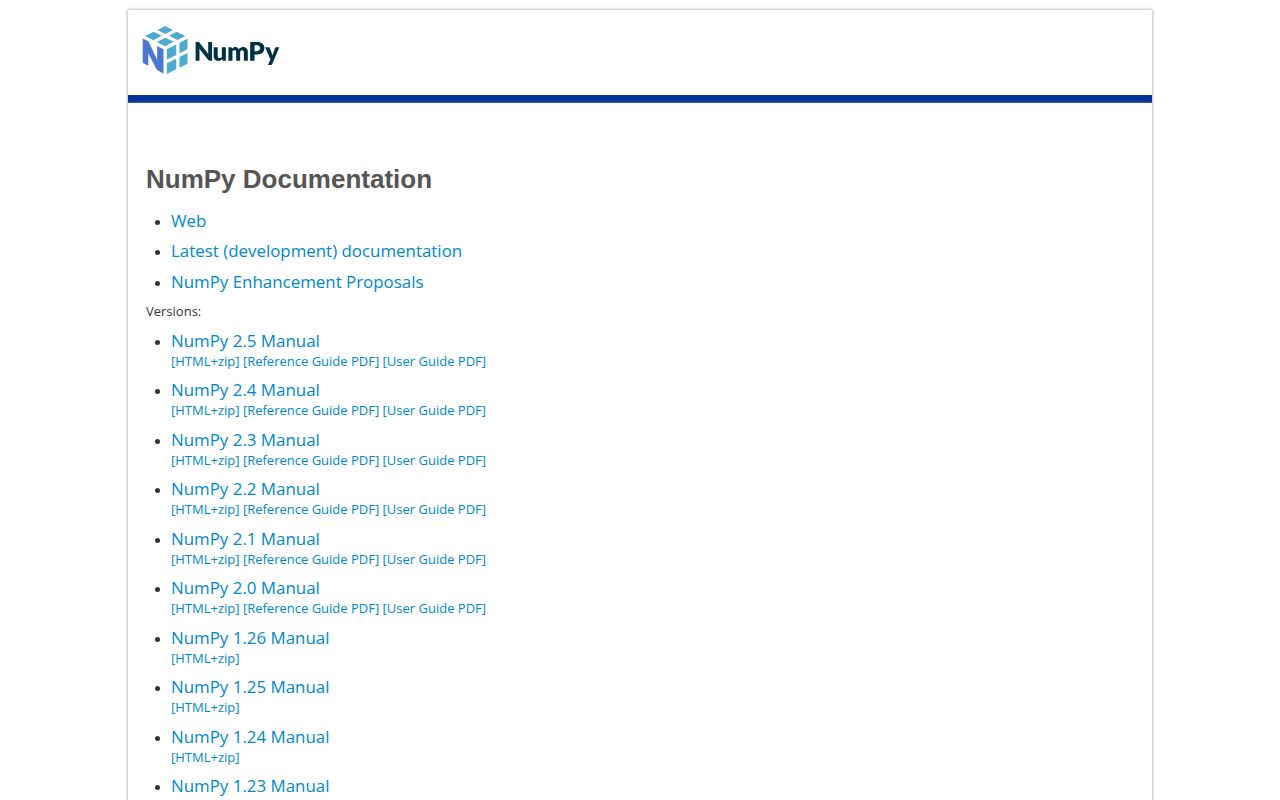Open the NumPy 2.0 Manual
This screenshot has width=1280, height=800.
click(245, 588)
